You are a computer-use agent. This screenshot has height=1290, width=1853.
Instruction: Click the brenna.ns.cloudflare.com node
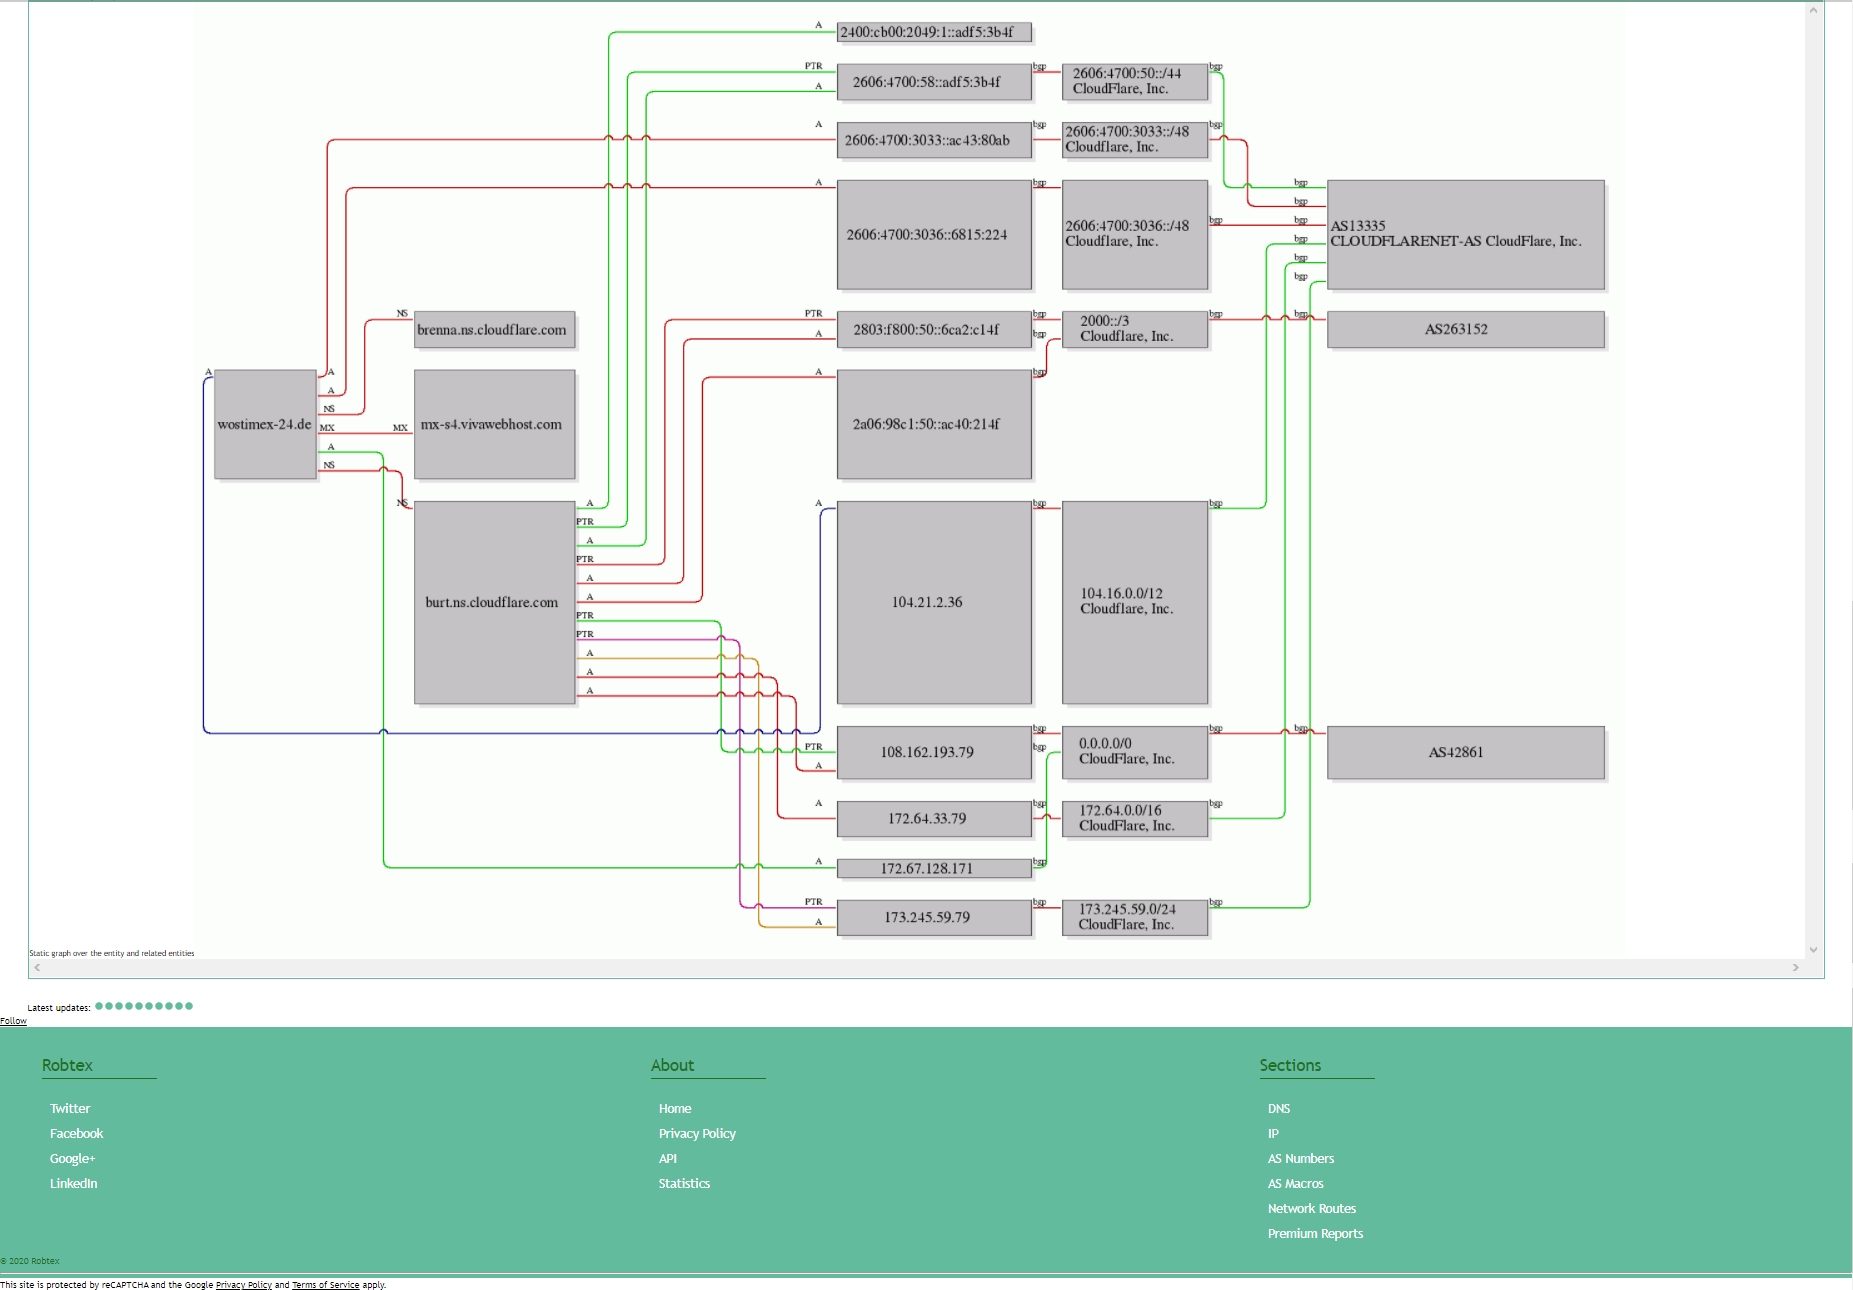click(494, 330)
